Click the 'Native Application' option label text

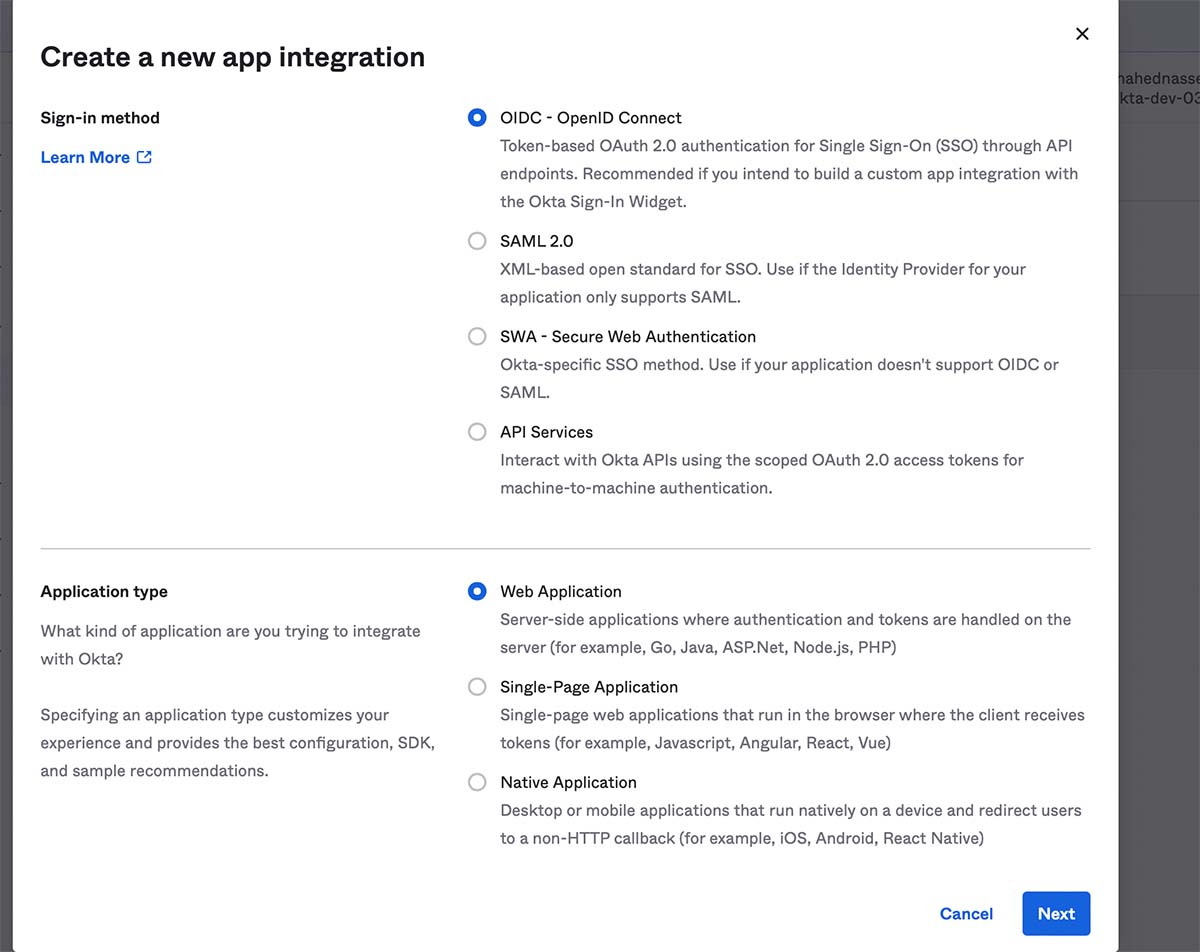click(x=568, y=783)
